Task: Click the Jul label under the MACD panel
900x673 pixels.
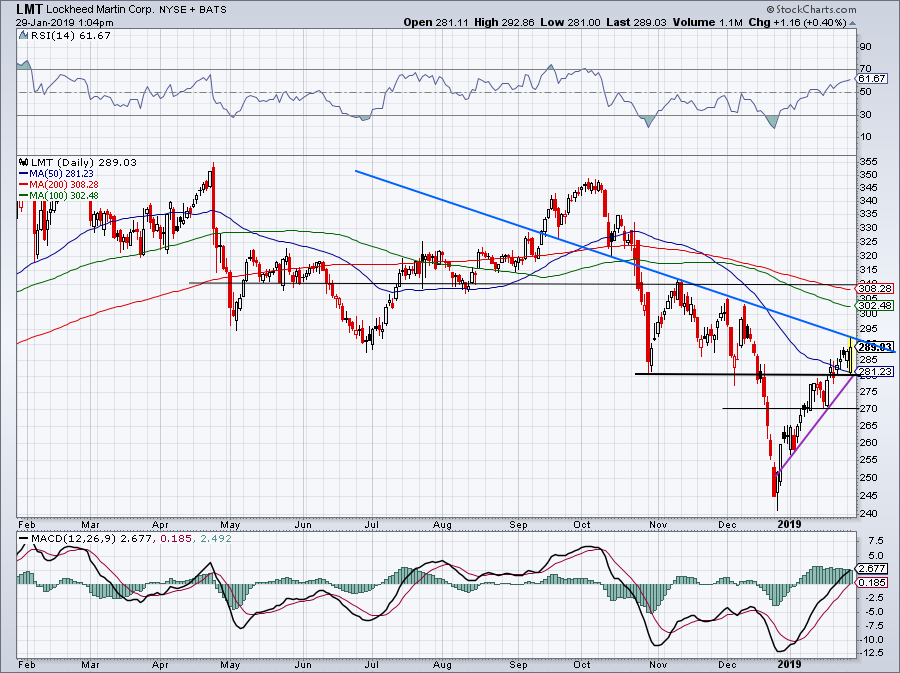Action: click(x=371, y=664)
